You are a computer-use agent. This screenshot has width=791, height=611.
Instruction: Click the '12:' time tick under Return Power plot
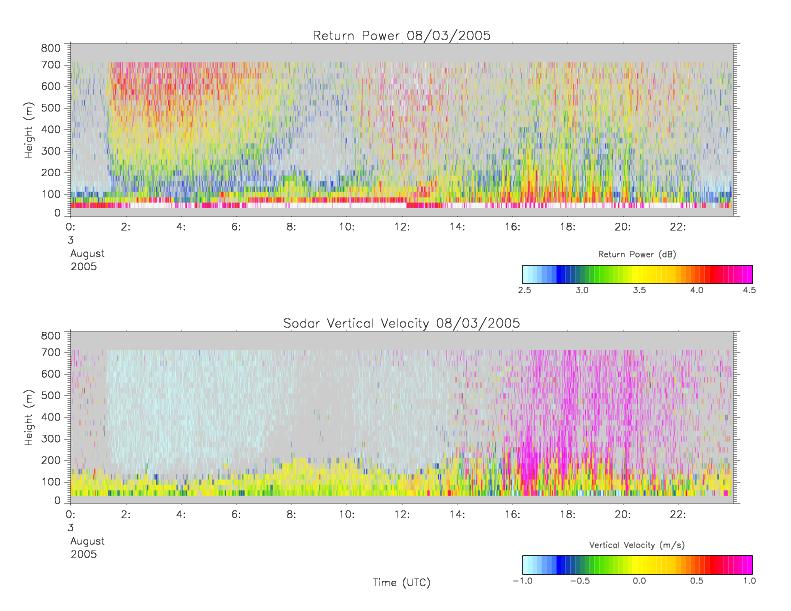click(x=402, y=227)
